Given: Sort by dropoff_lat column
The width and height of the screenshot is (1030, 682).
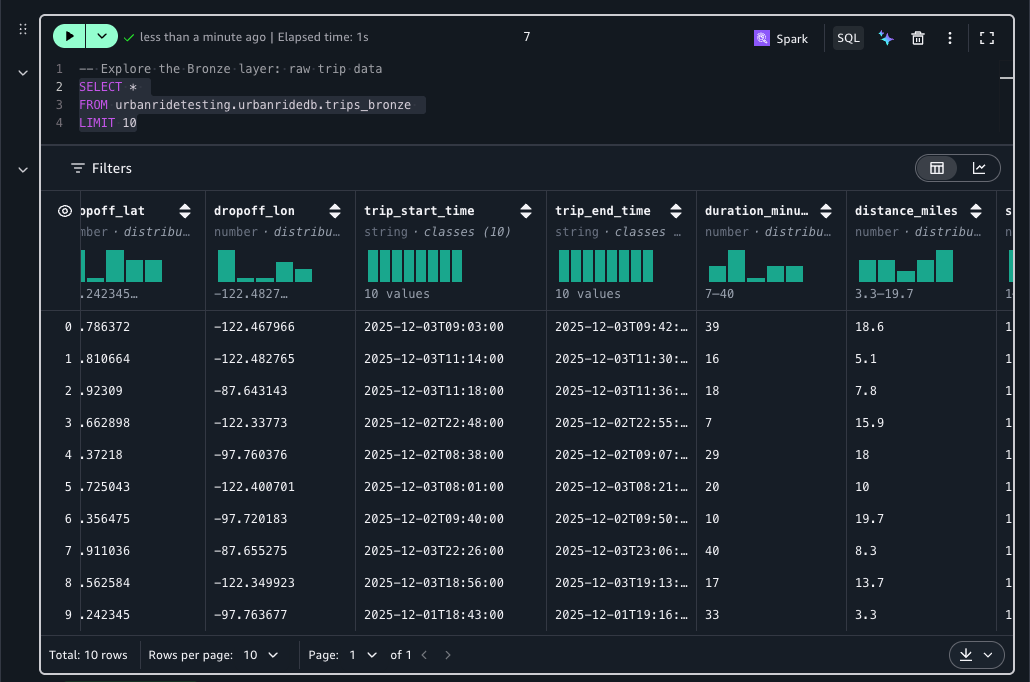Looking at the screenshot, I should pos(185,211).
